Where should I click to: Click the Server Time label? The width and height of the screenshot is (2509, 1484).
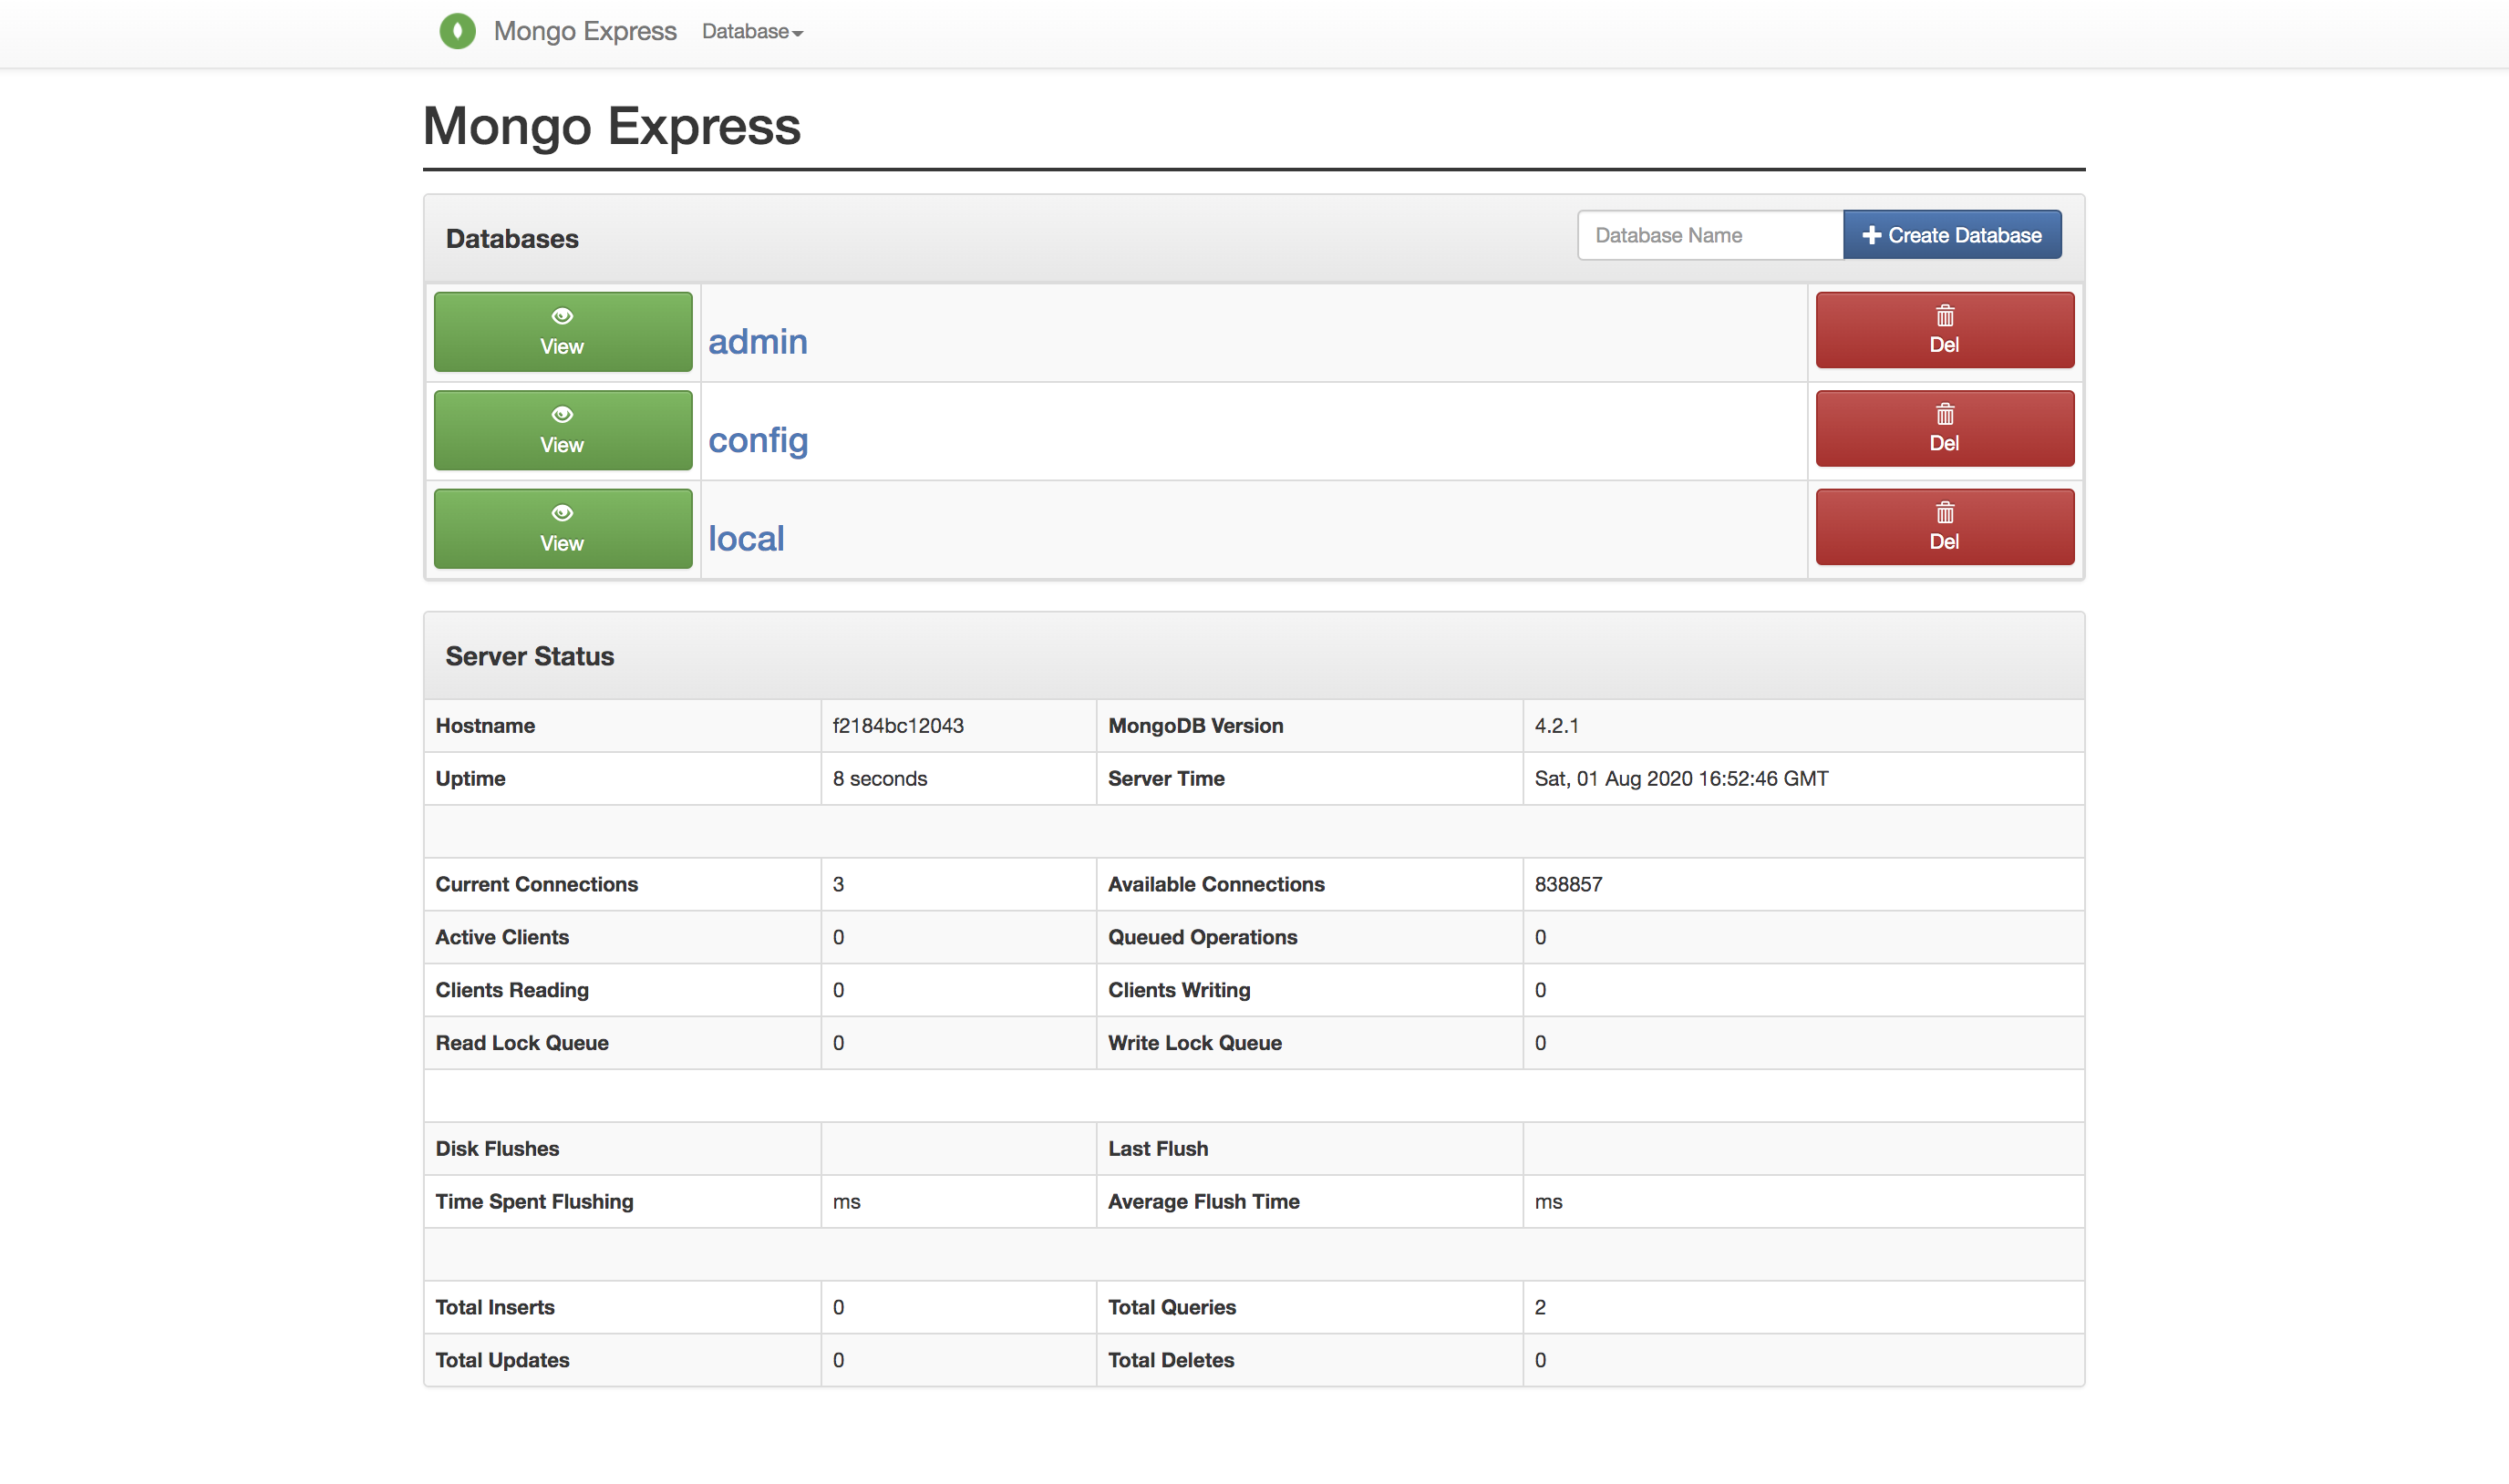(x=1166, y=779)
